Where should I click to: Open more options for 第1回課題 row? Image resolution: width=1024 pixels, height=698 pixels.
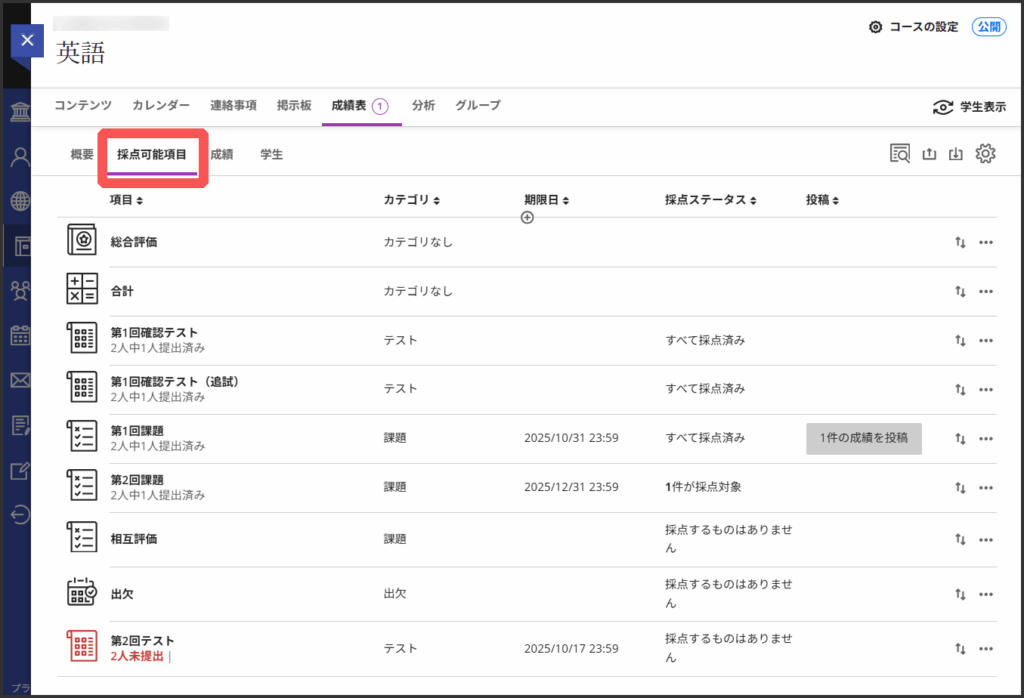[x=986, y=438]
